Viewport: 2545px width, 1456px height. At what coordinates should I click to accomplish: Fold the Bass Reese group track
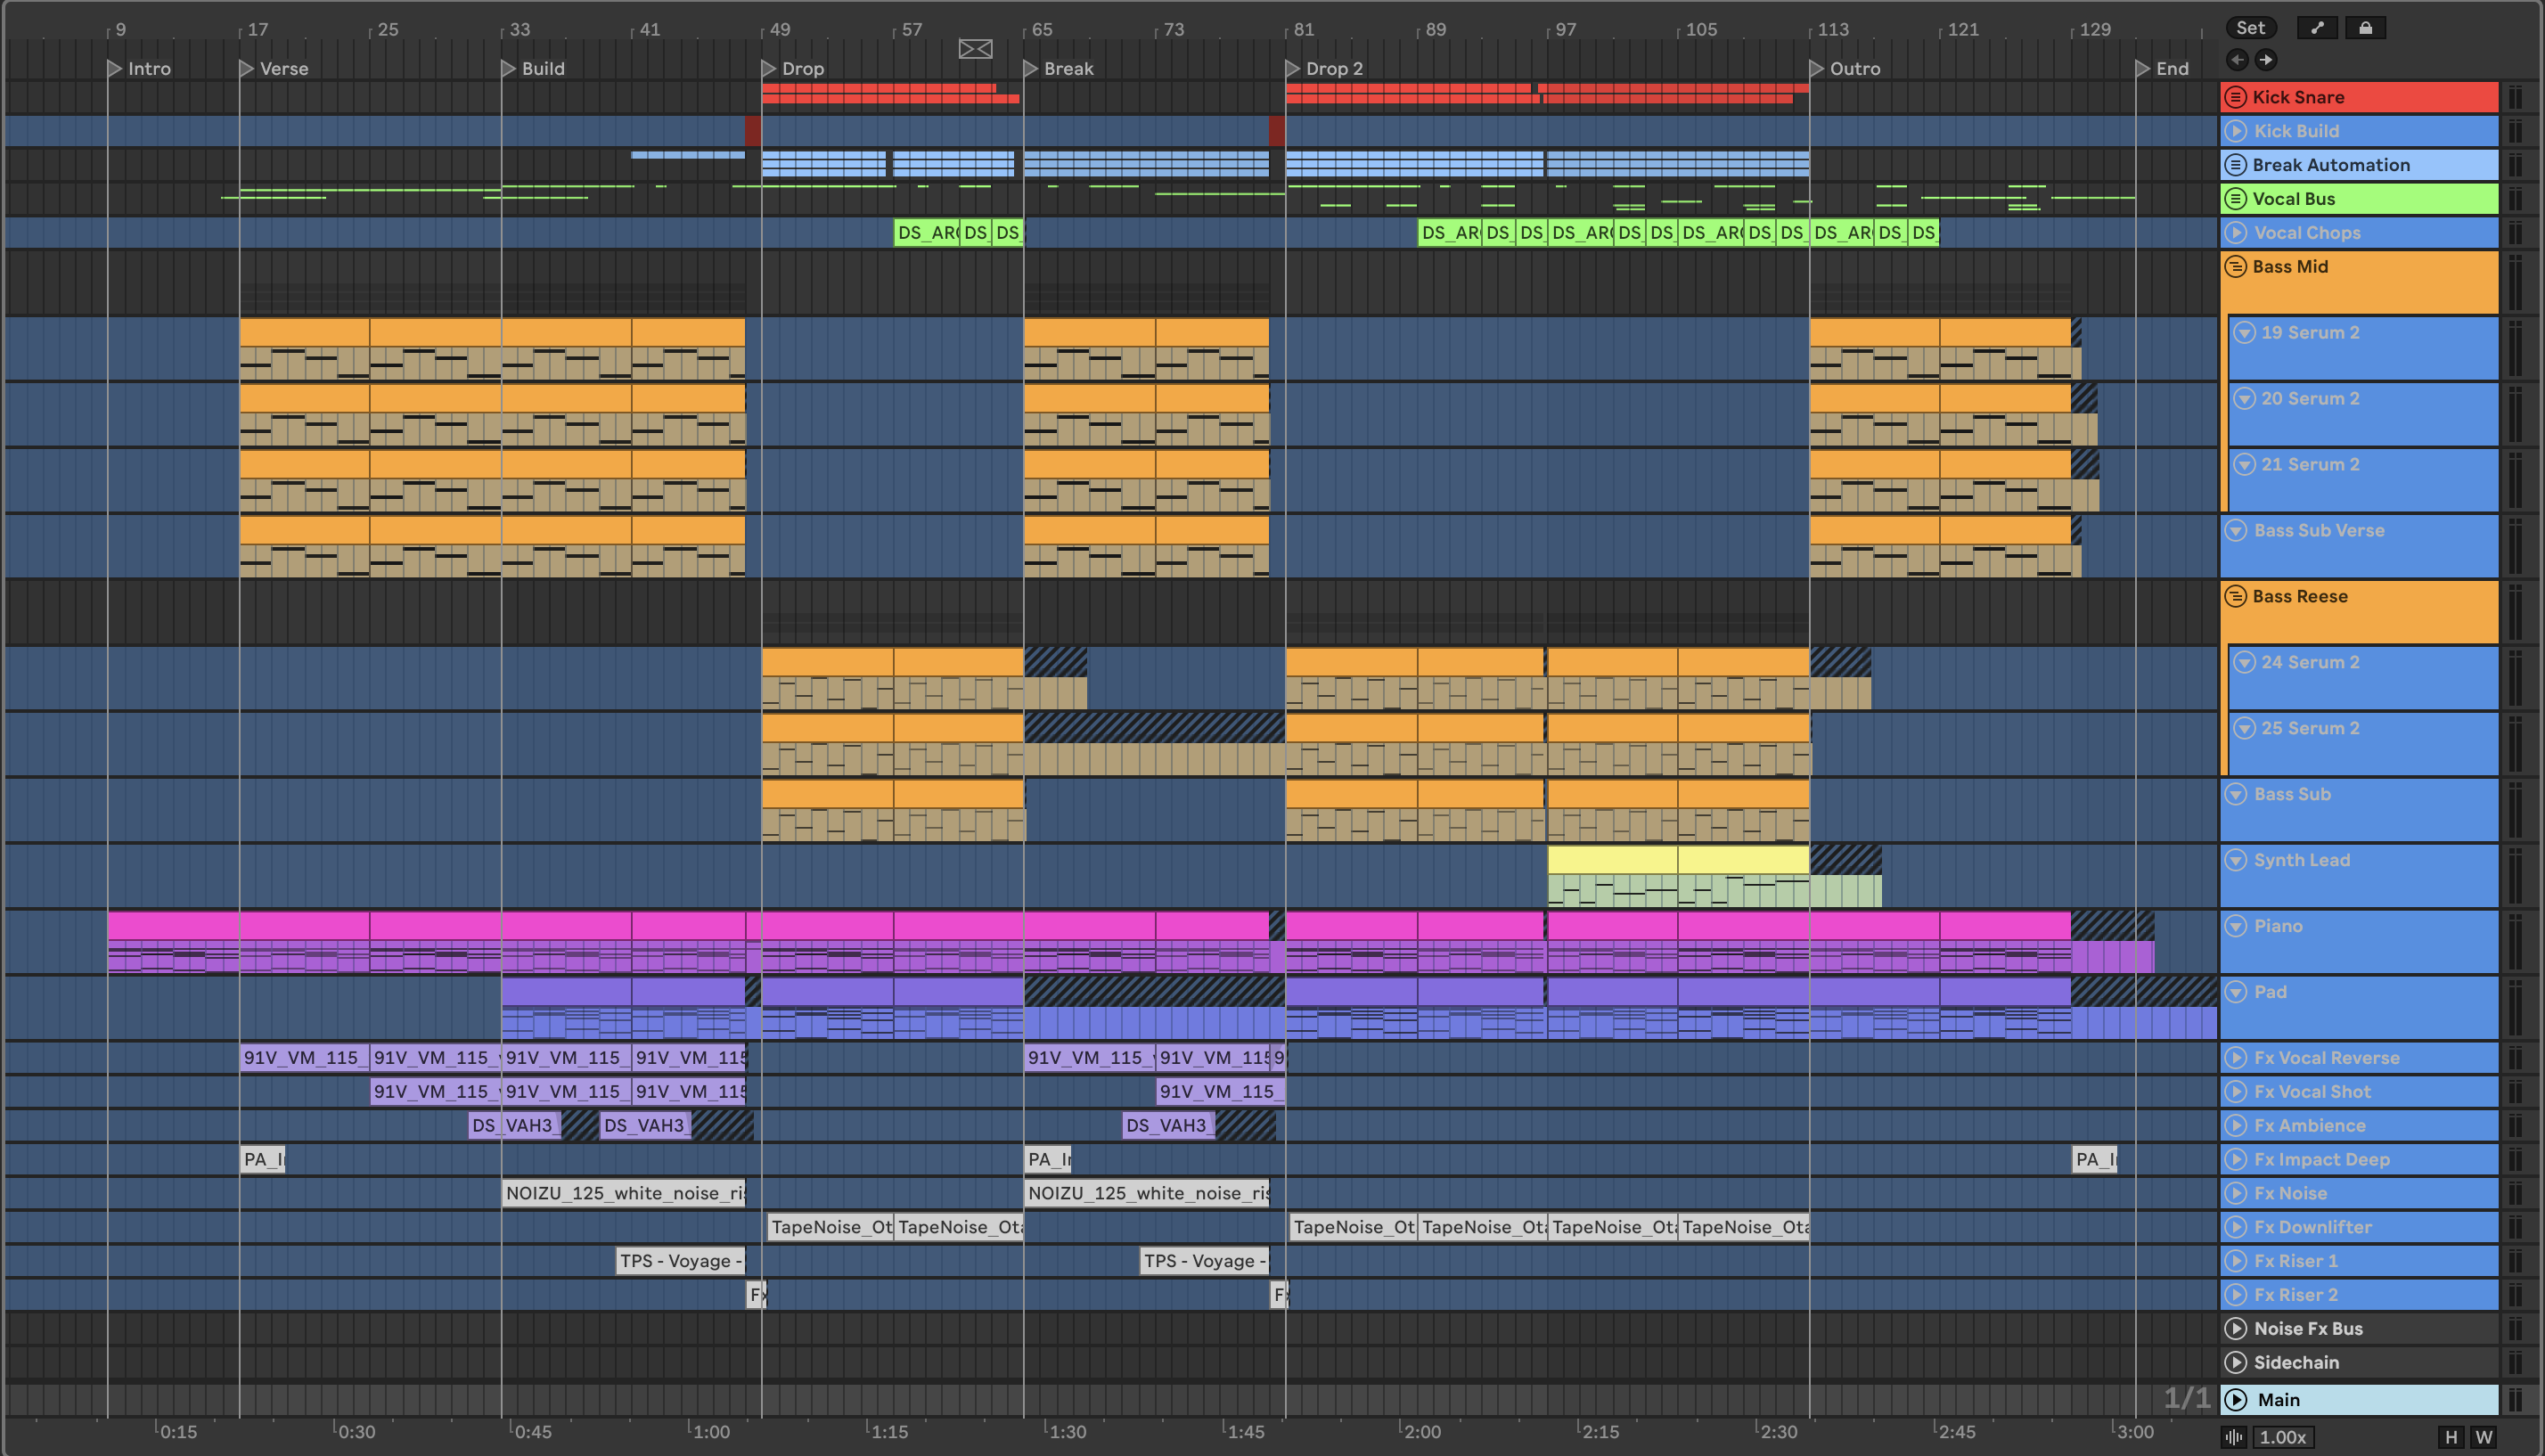coord(2236,597)
